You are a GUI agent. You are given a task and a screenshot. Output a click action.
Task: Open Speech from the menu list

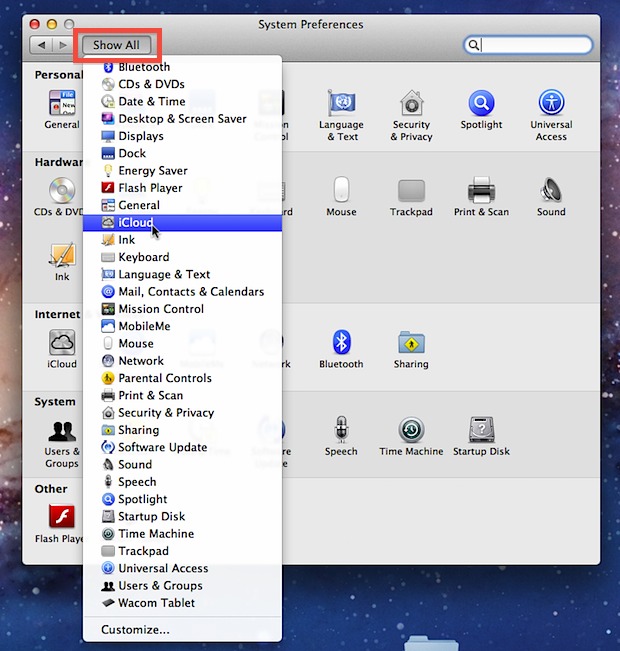[x=183, y=482]
